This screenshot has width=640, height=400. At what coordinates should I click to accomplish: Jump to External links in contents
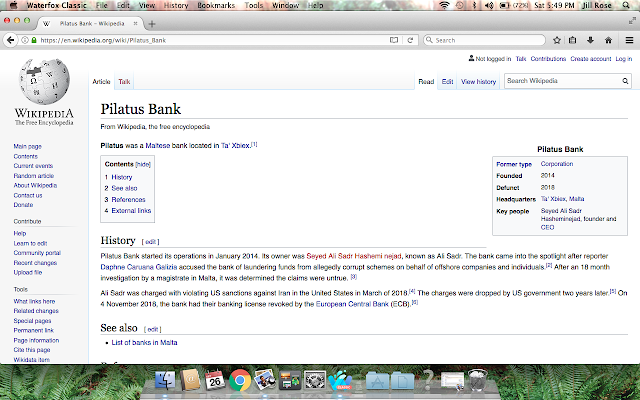(131, 211)
